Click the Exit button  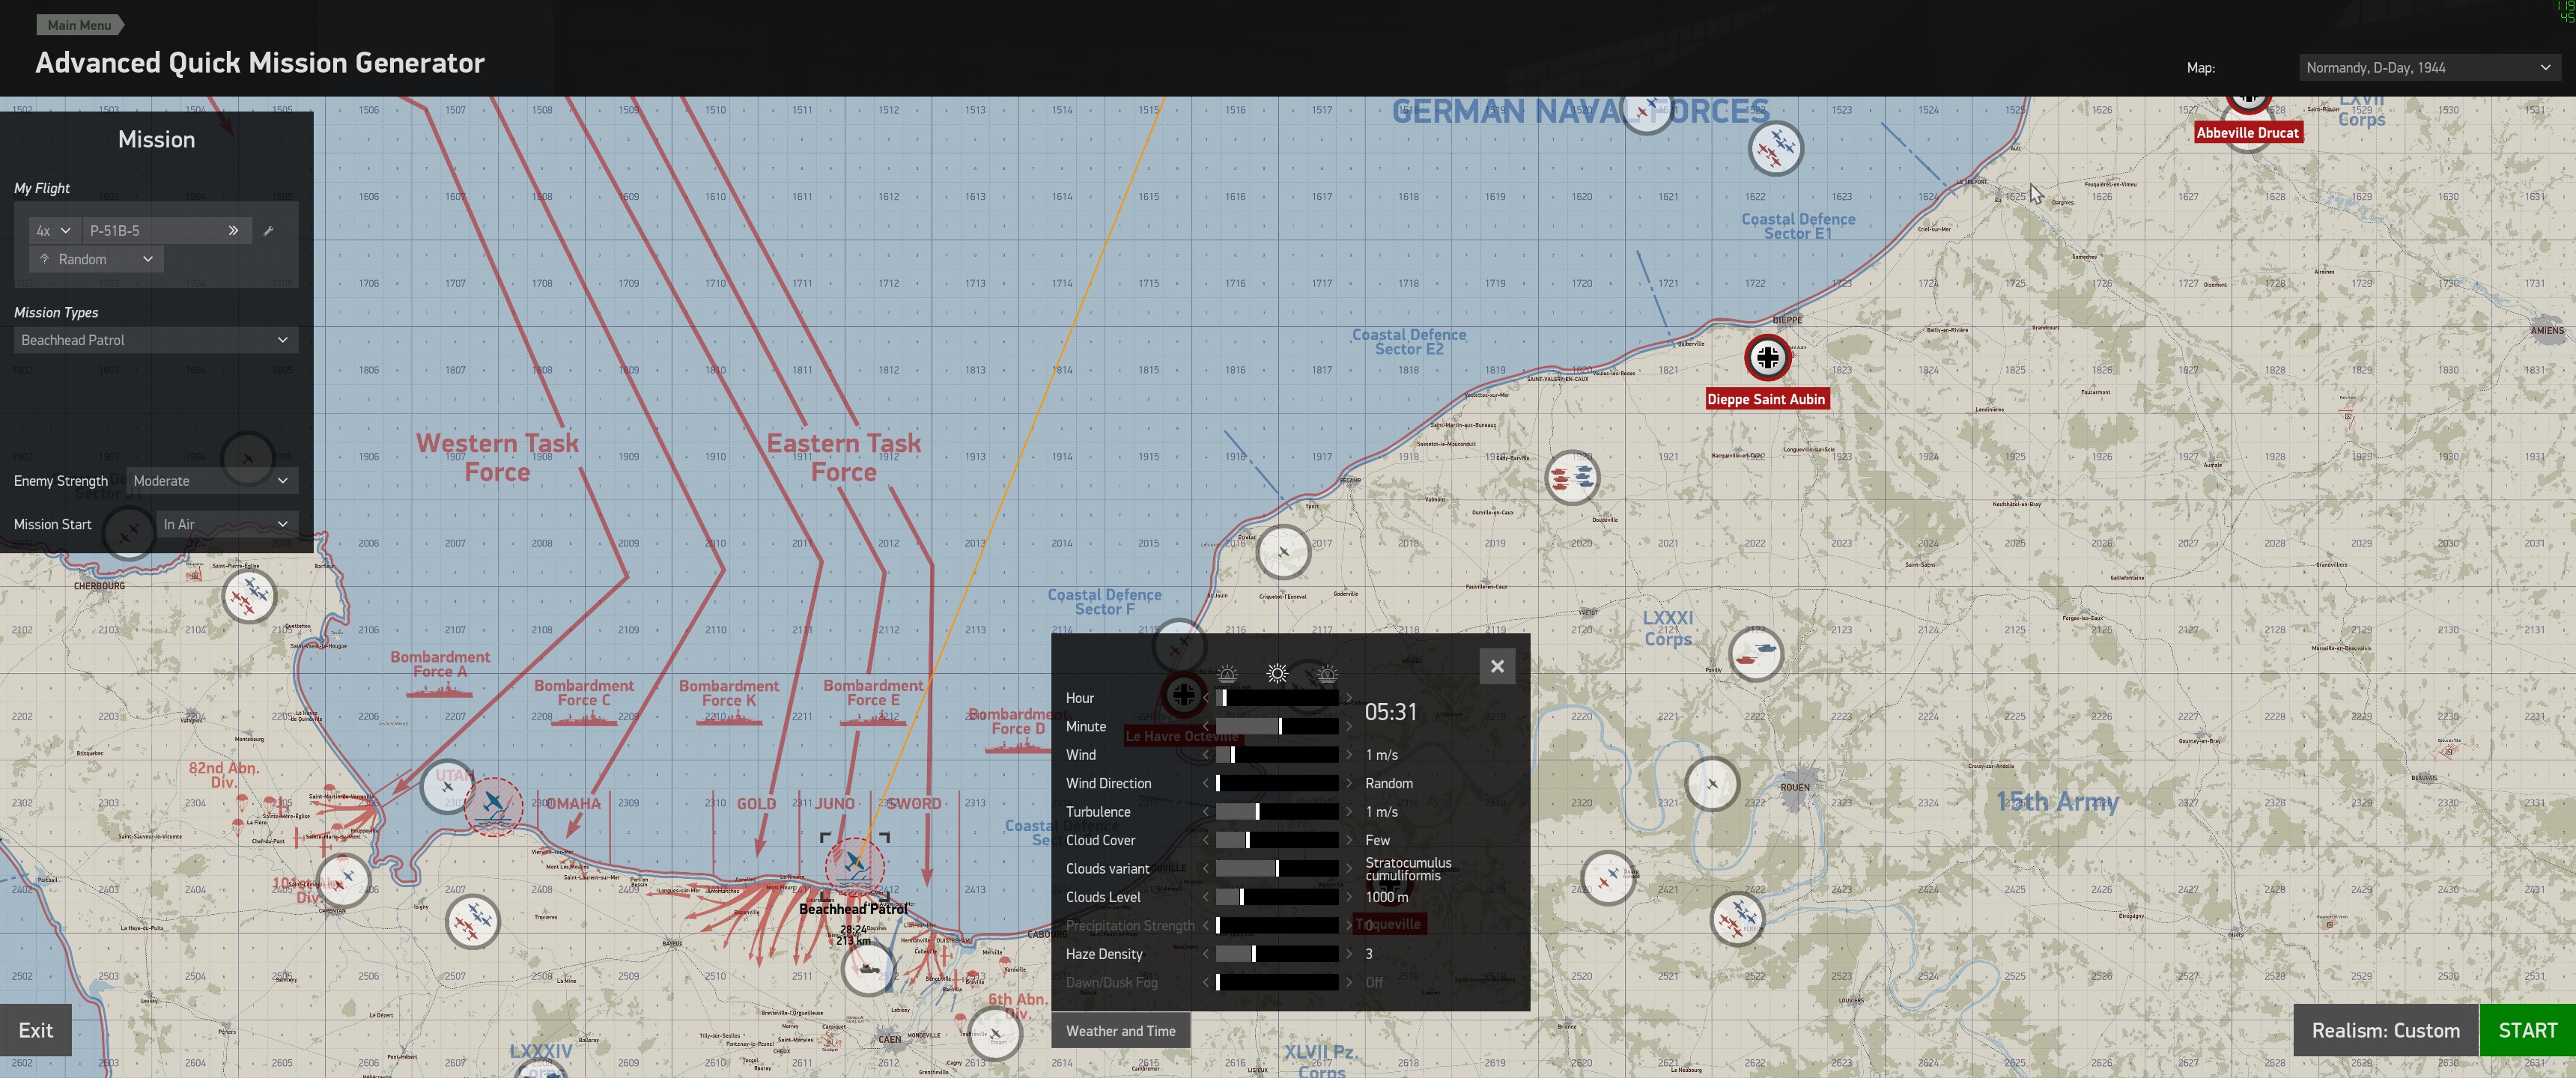tap(36, 1030)
